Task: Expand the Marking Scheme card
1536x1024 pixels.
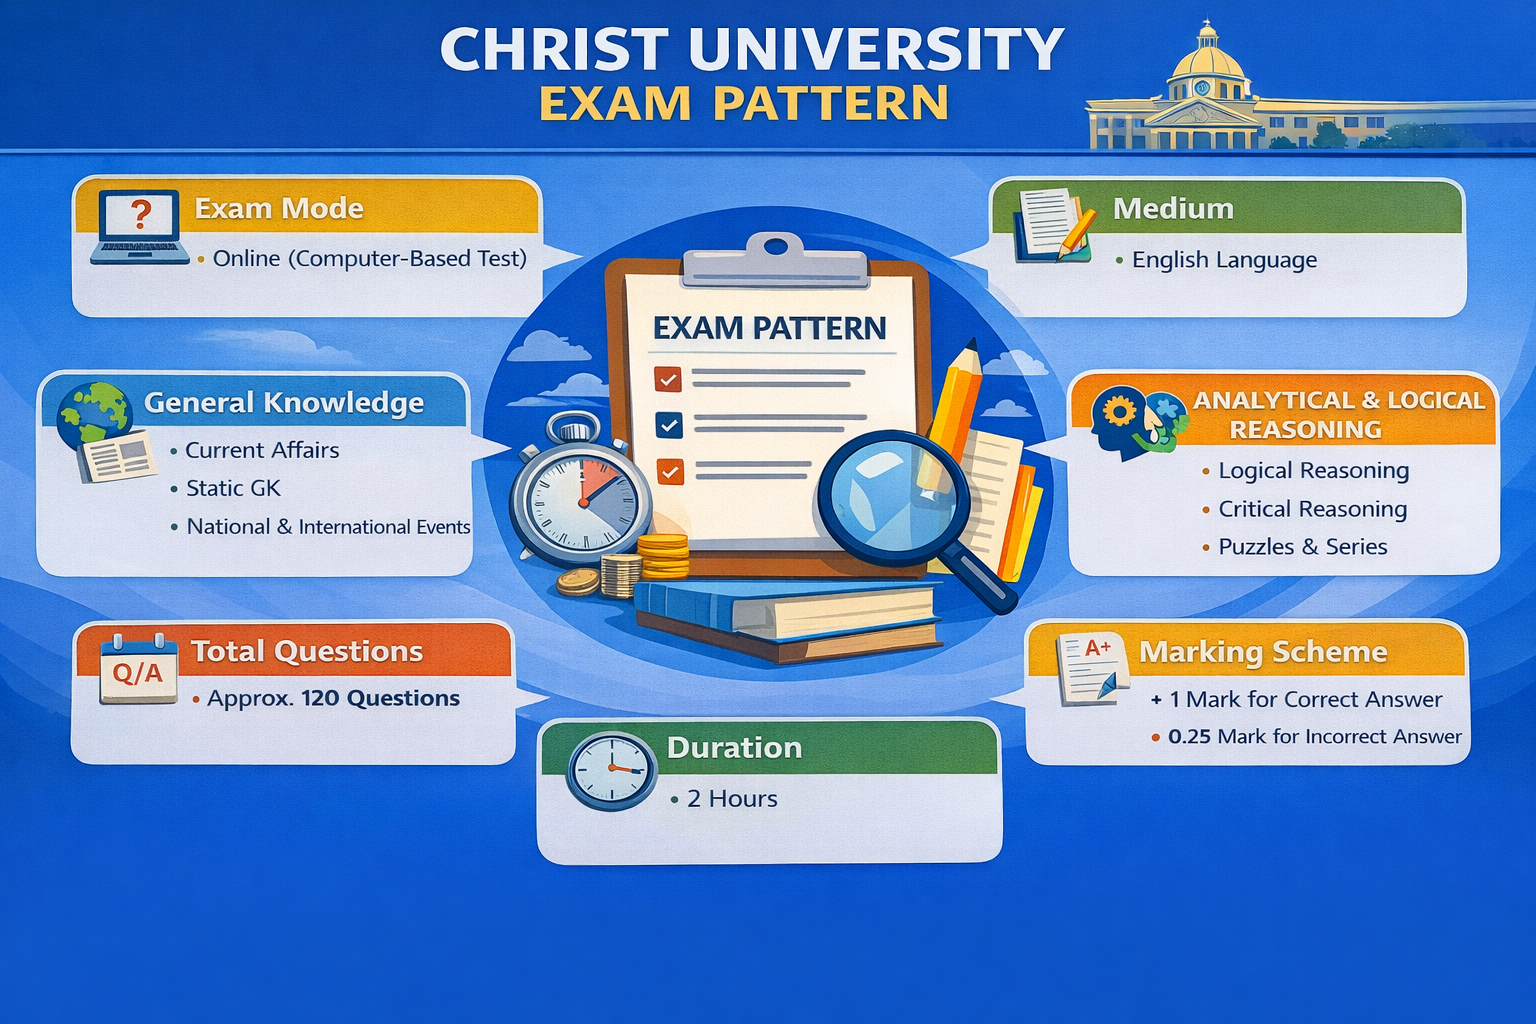Action: coord(1263,652)
